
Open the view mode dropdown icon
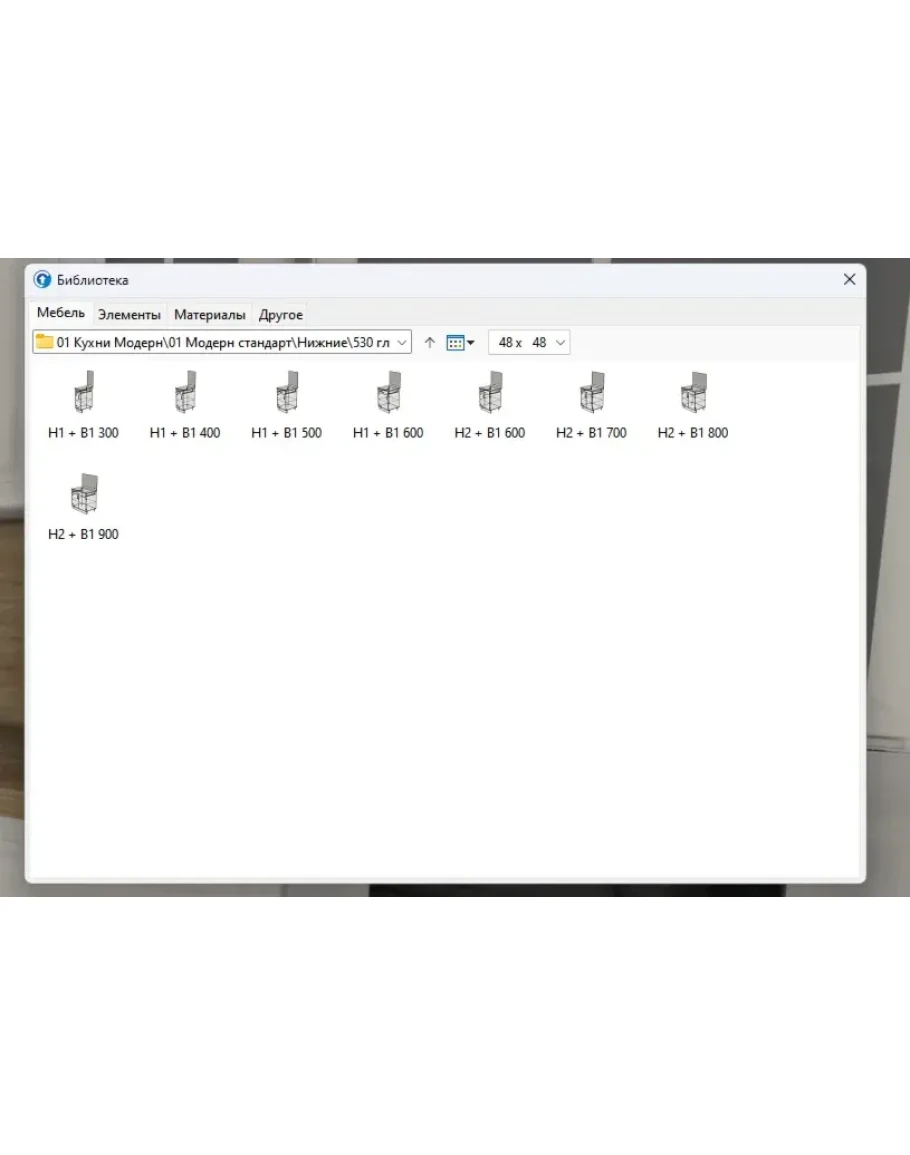[x=460, y=343]
